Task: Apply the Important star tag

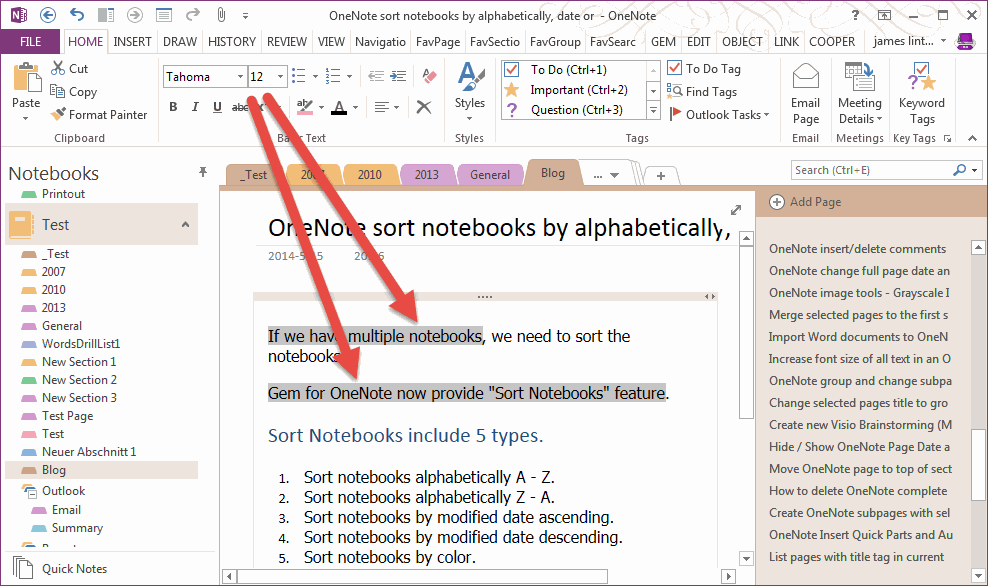Action: click(573, 89)
